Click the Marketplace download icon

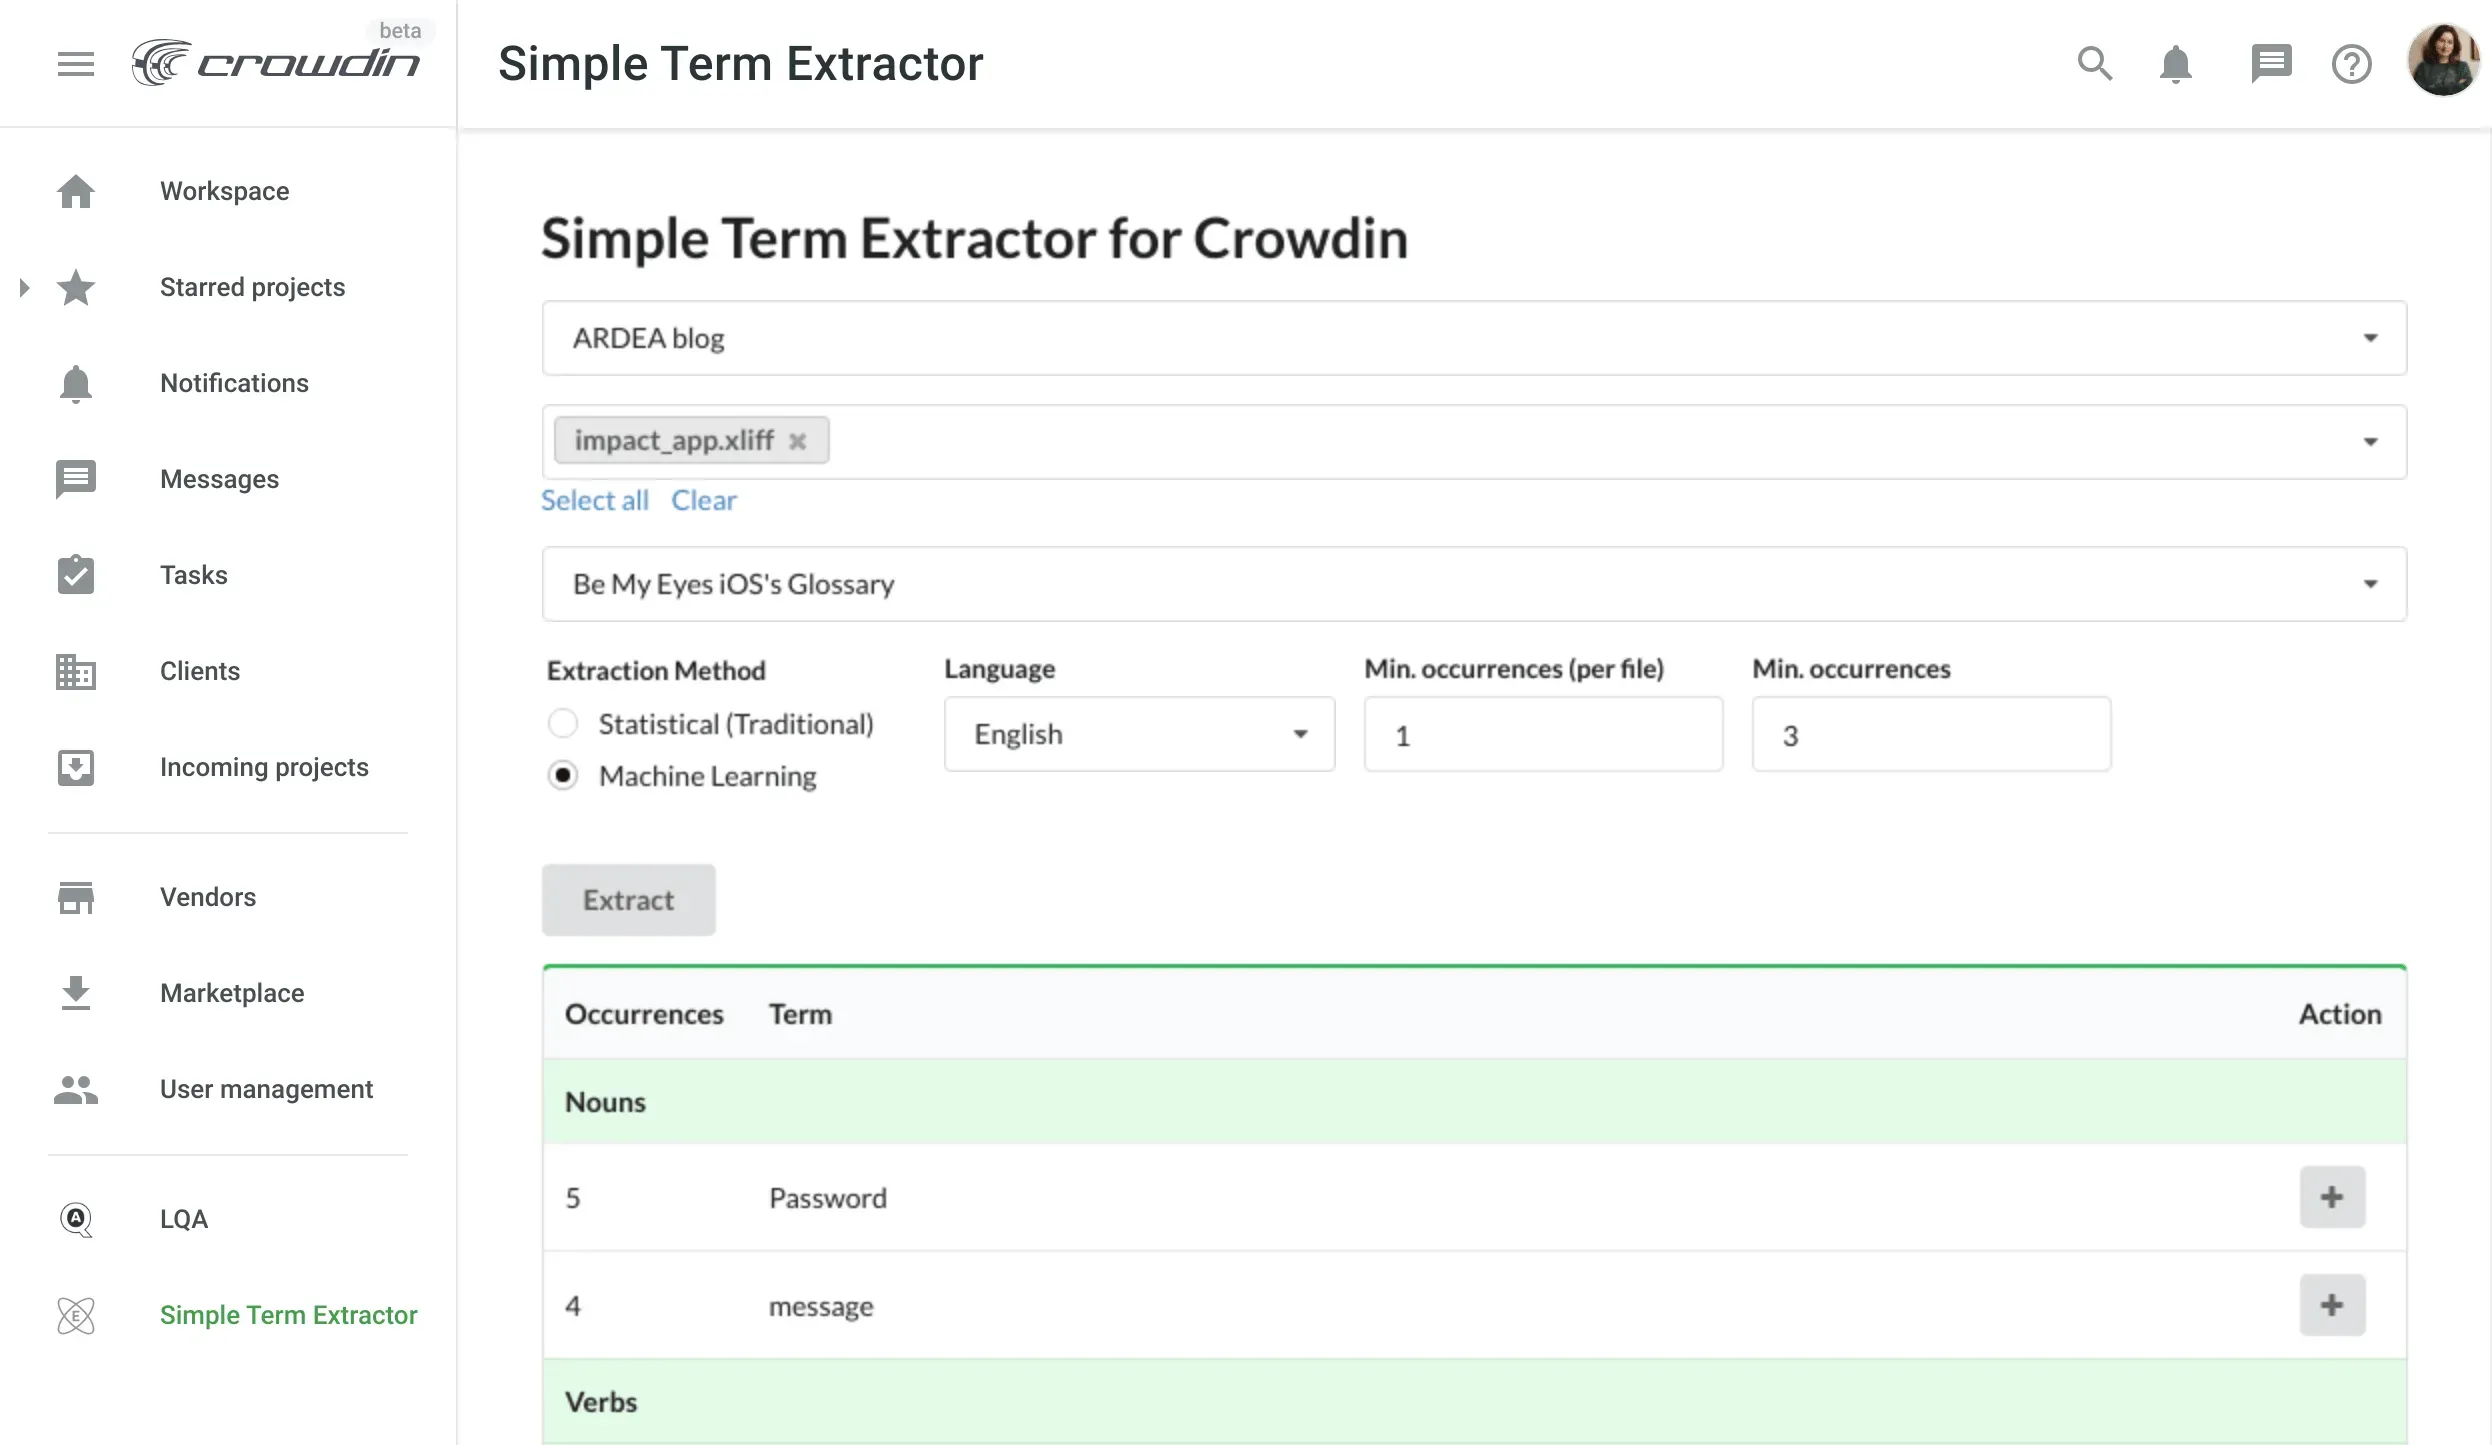[x=76, y=992]
